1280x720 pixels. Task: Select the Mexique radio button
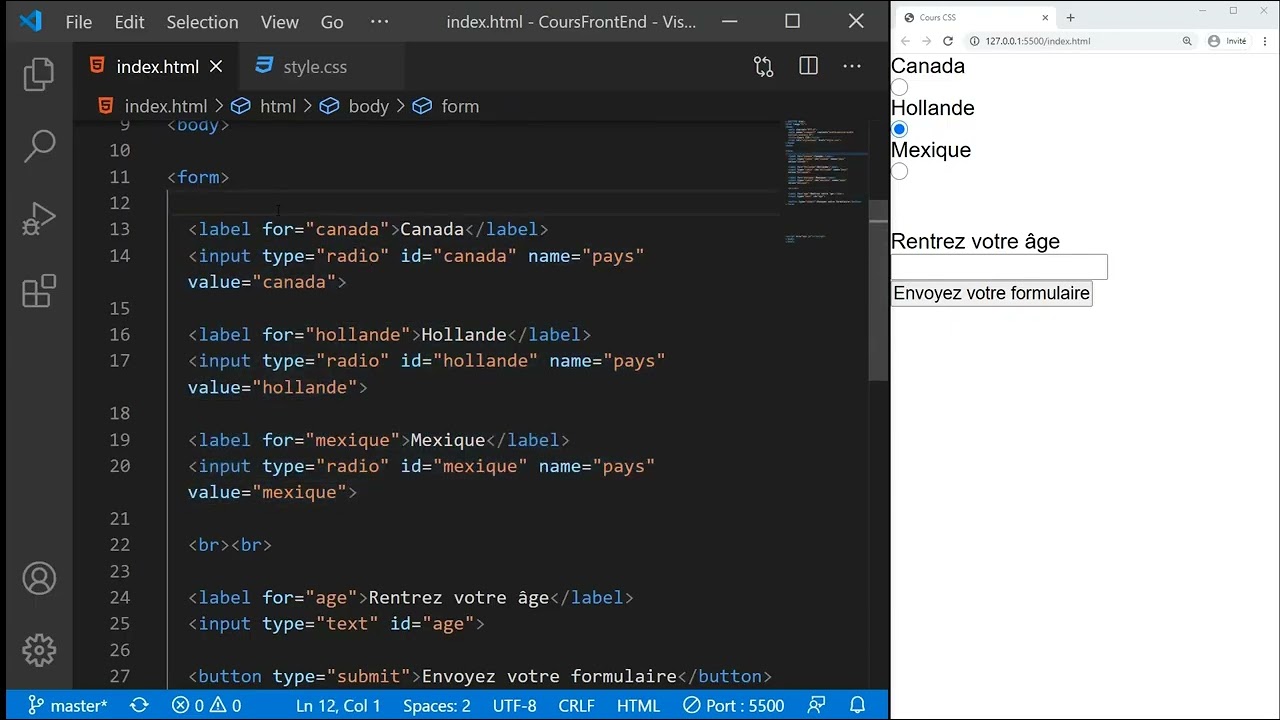[x=899, y=171]
